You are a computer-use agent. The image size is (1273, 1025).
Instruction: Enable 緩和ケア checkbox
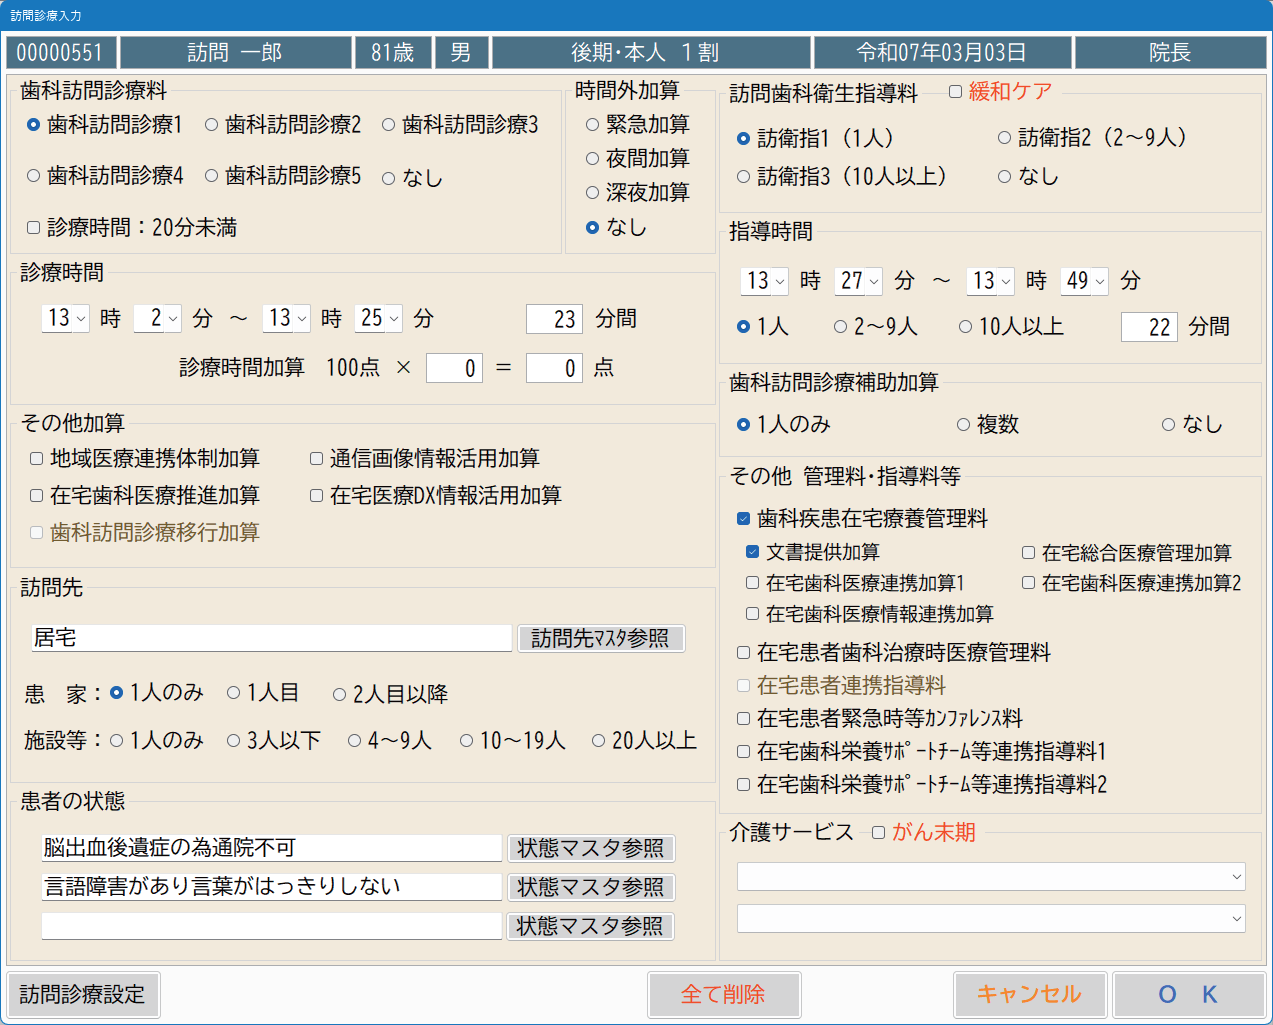956,92
